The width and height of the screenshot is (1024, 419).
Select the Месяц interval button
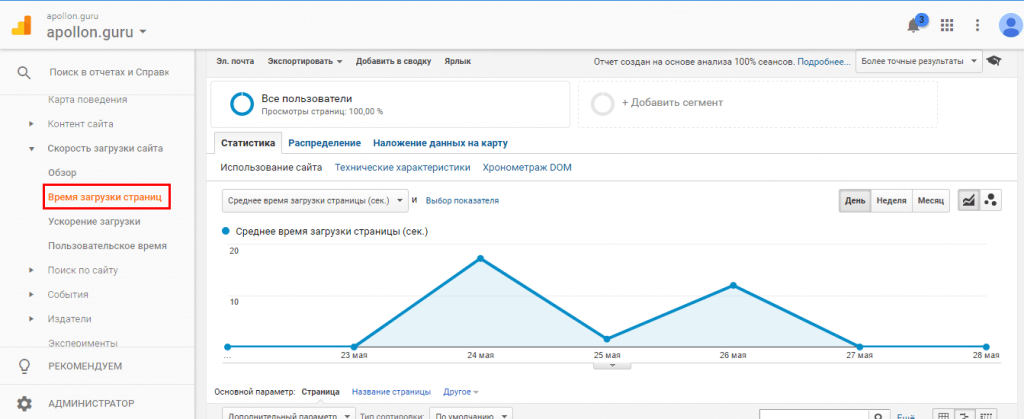pyautogui.click(x=931, y=201)
